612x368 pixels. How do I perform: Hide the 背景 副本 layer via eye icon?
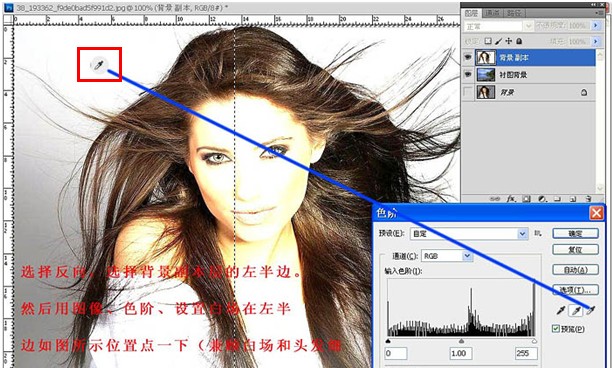(x=468, y=58)
